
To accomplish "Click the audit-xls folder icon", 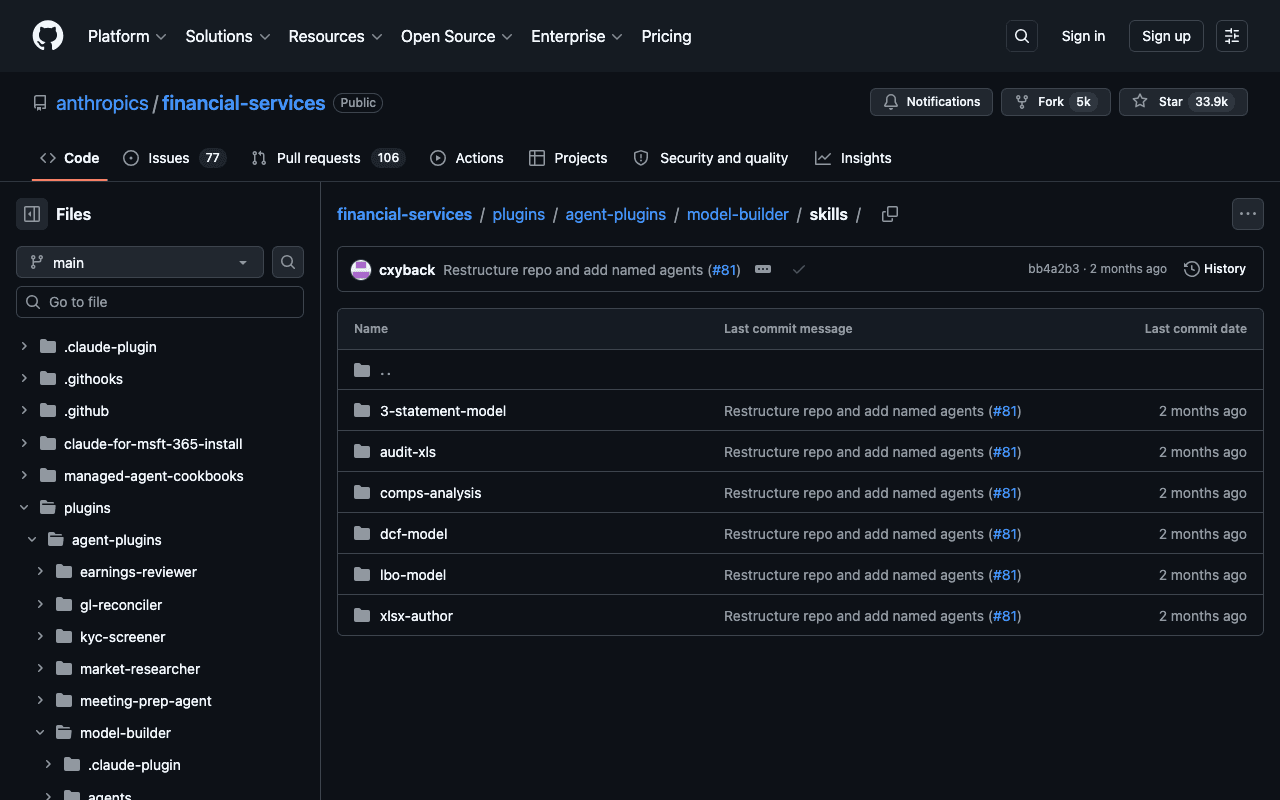I will (362, 452).
